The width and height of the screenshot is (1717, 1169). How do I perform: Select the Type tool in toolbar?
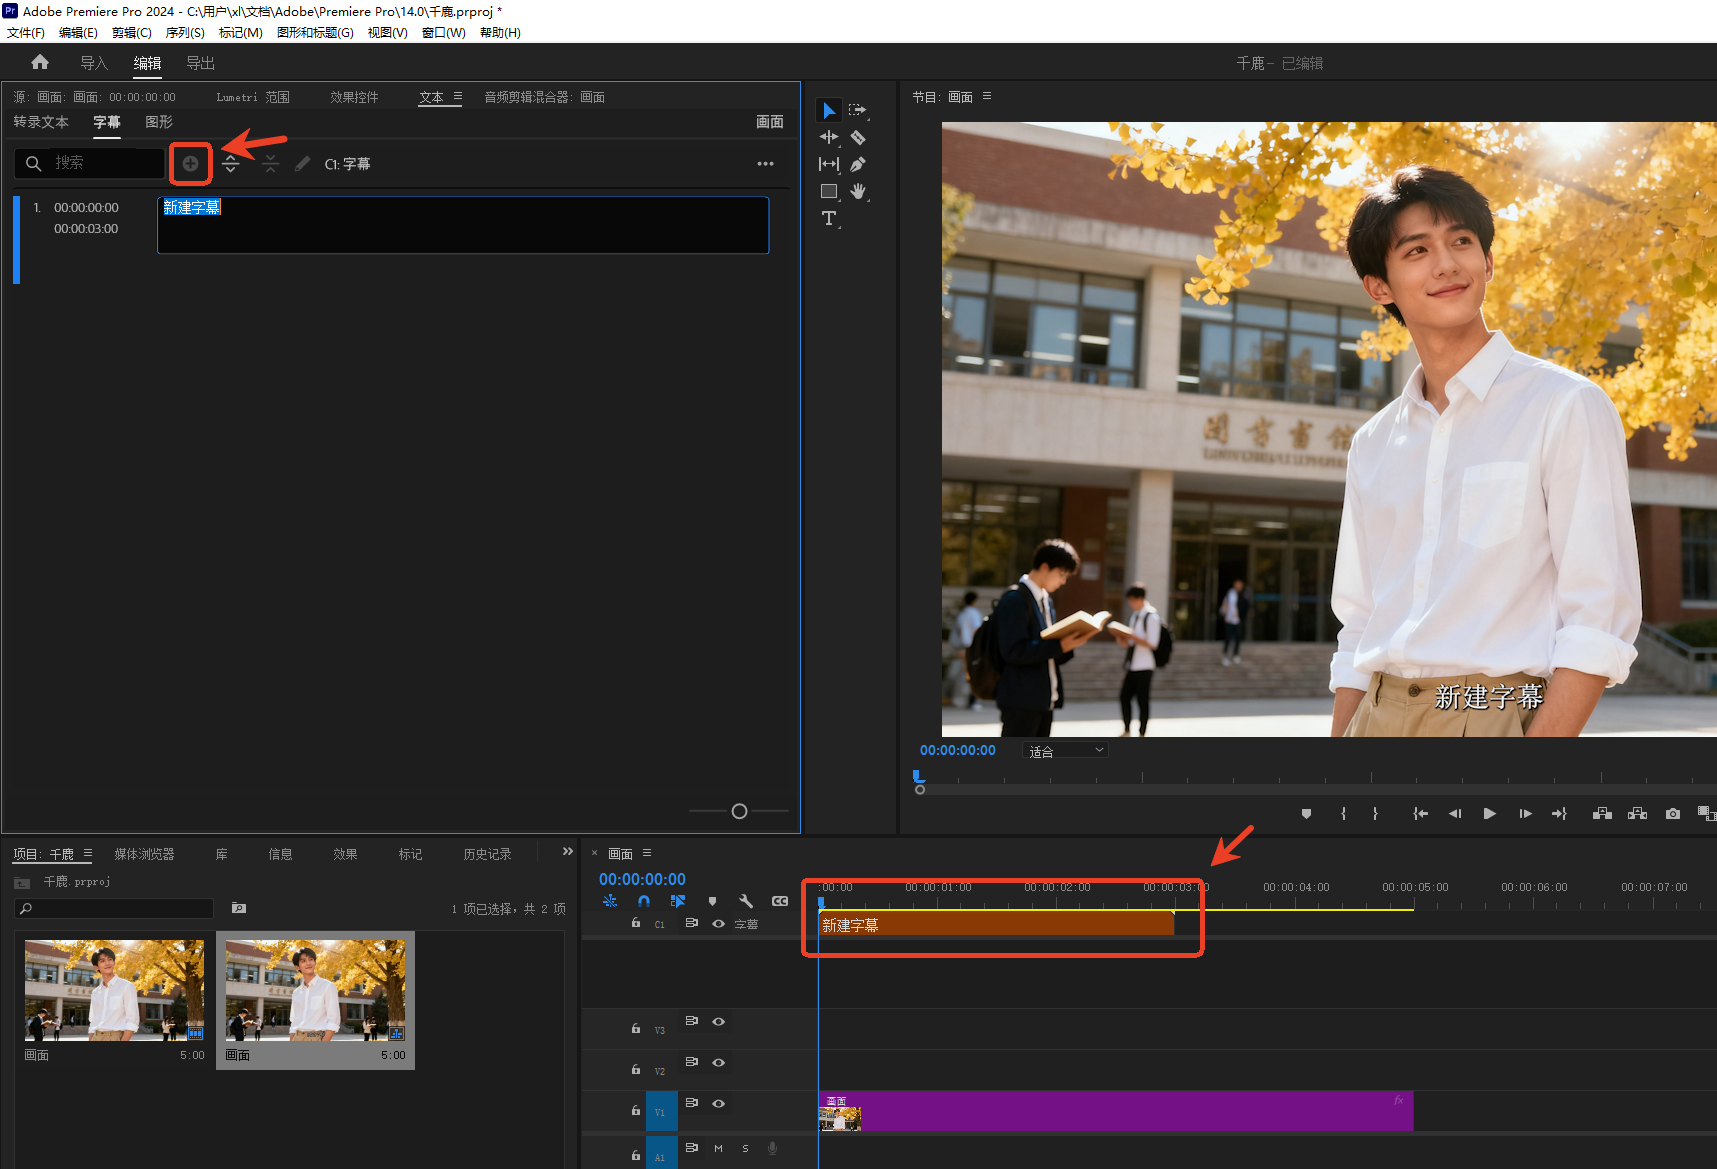click(x=828, y=219)
